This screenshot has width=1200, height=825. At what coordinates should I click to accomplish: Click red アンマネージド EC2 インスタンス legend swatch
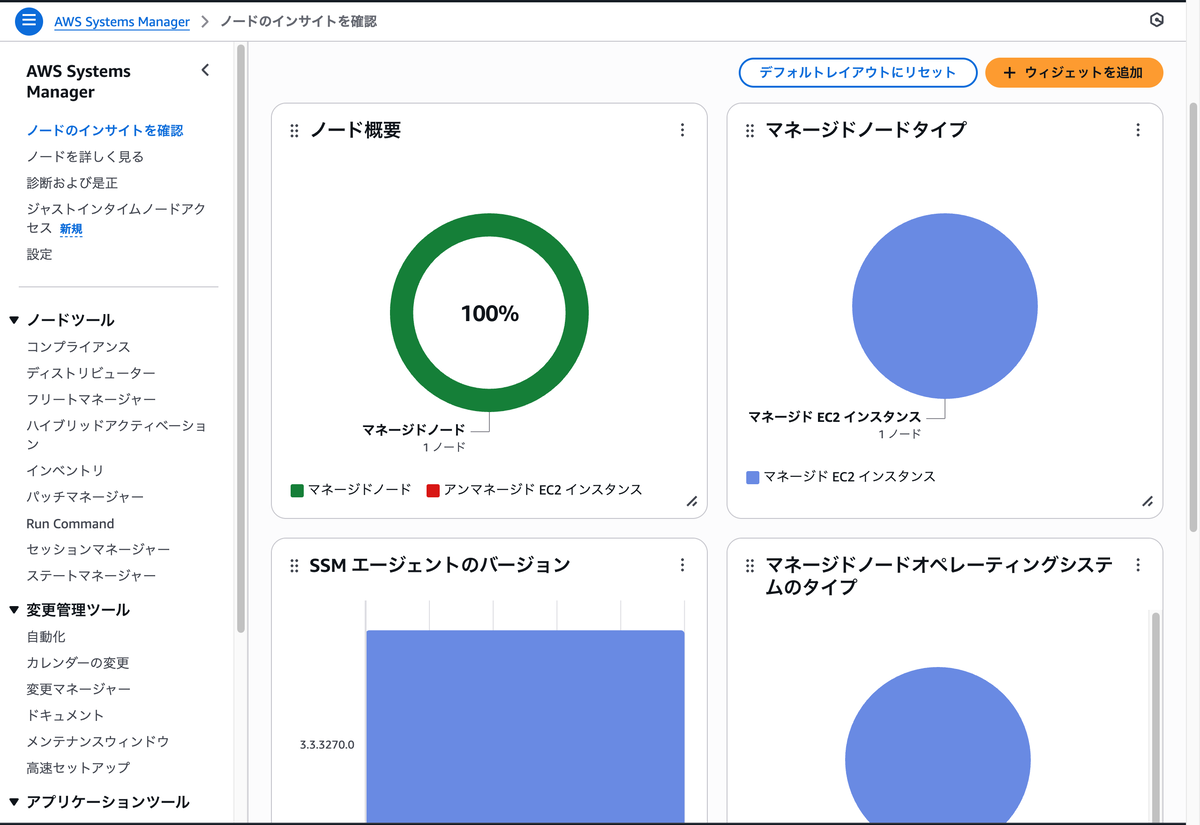pyautogui.click(x=433, y=490)
